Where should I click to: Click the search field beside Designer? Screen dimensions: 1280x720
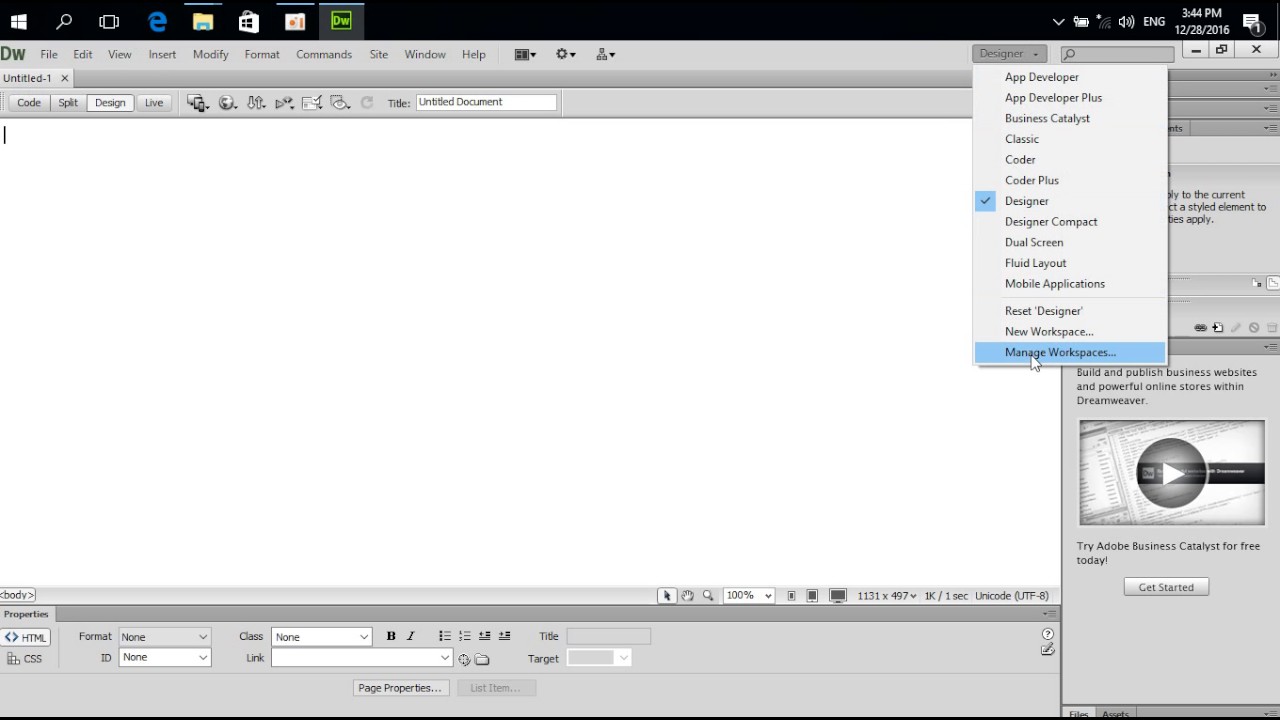pyautogui.click(x=1118, y=54)
